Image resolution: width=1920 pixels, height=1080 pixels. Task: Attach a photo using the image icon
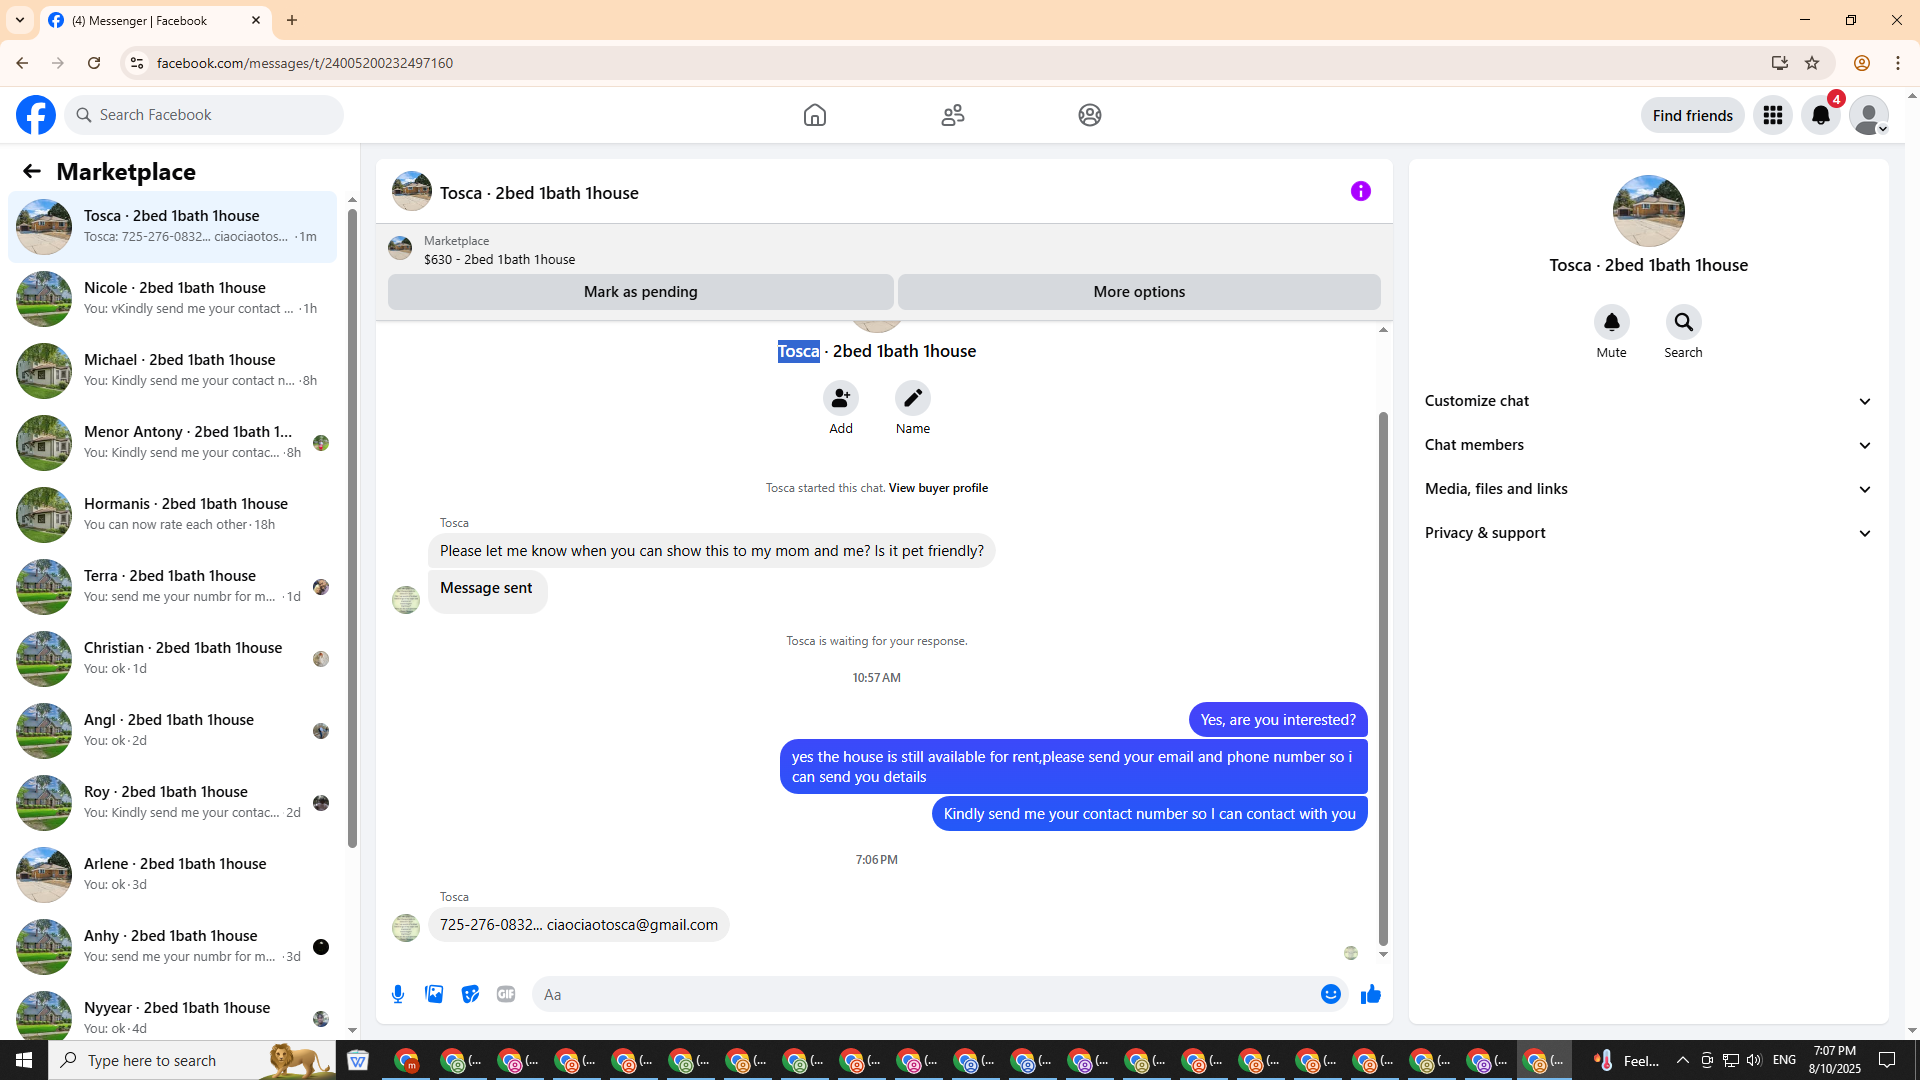click(434, 994)
